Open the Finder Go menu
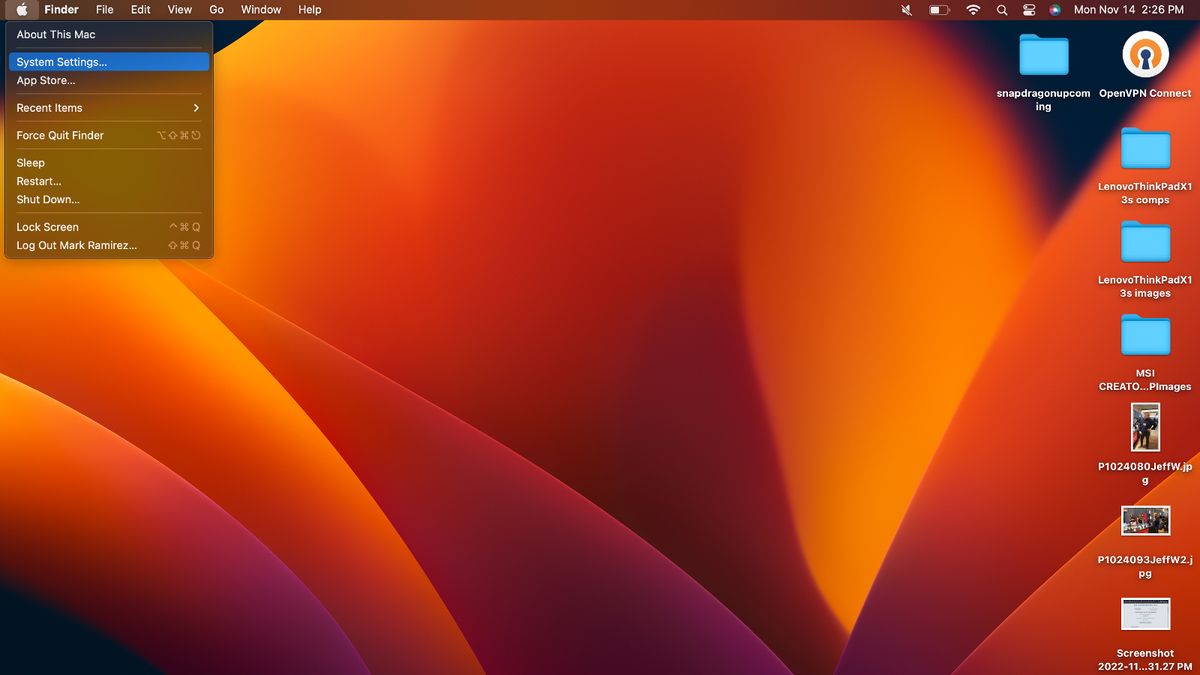This screenshot has width=1200, height=675. tap(216, 10)
